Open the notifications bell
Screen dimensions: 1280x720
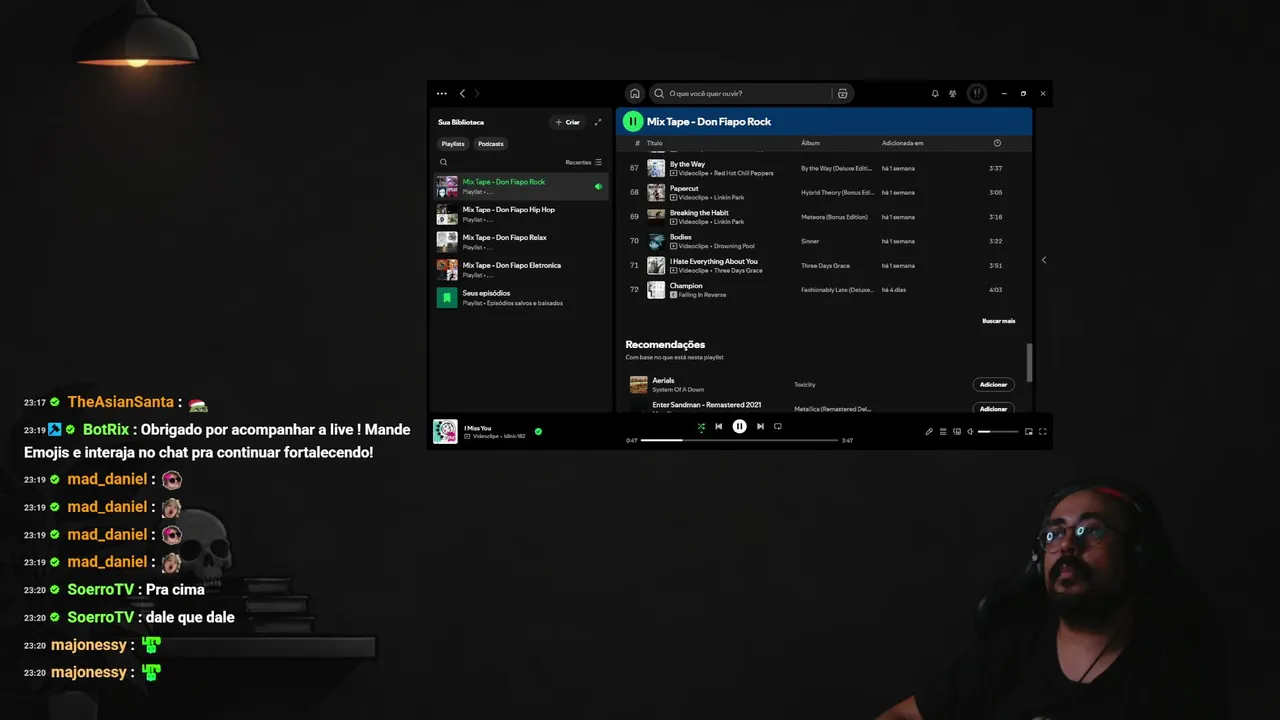click(x=935, y=93)
